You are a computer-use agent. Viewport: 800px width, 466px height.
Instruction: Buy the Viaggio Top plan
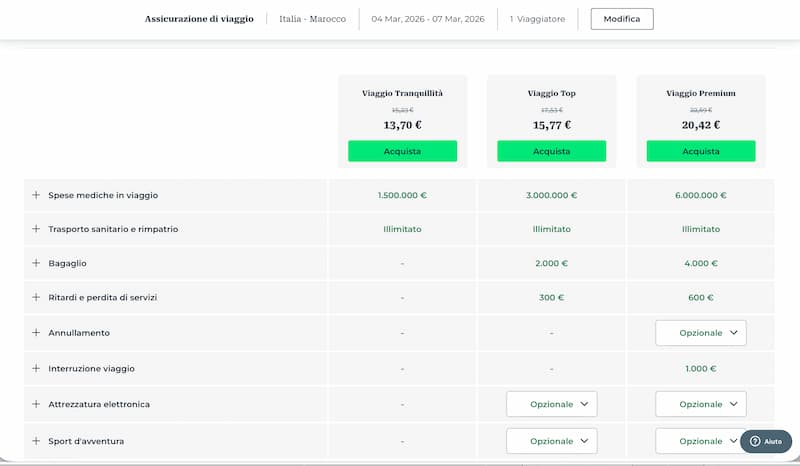(x=551, y=151)
